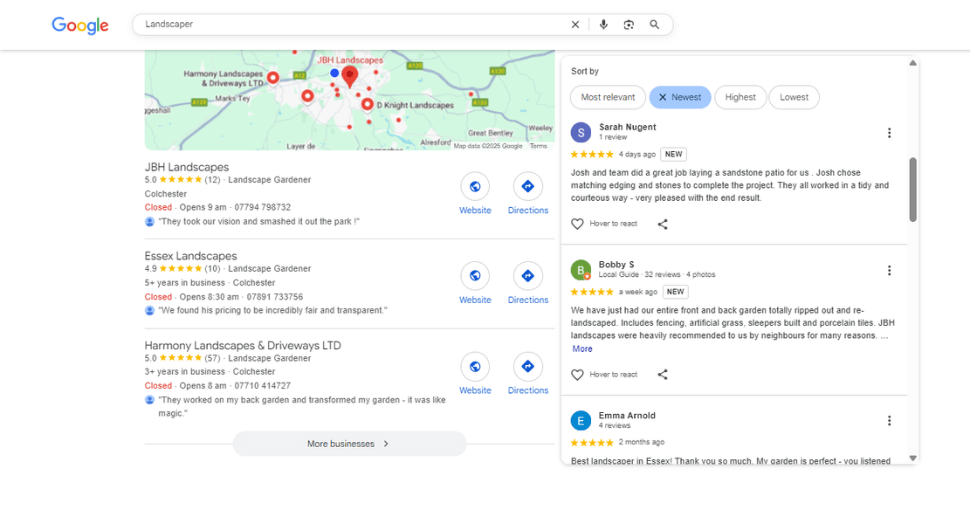Open Harmony Landscapes website globe icon
This screenshot has width=970, height=517.
[x=475, y=367]
